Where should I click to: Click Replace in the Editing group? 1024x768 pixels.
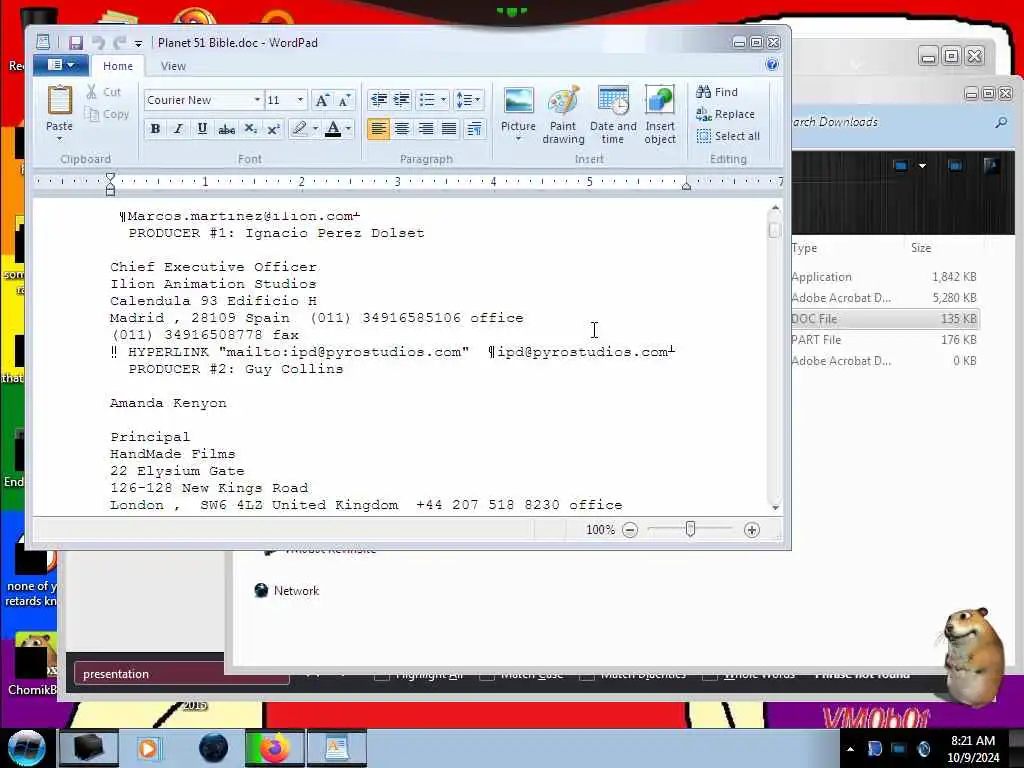[x=726, y=114]
